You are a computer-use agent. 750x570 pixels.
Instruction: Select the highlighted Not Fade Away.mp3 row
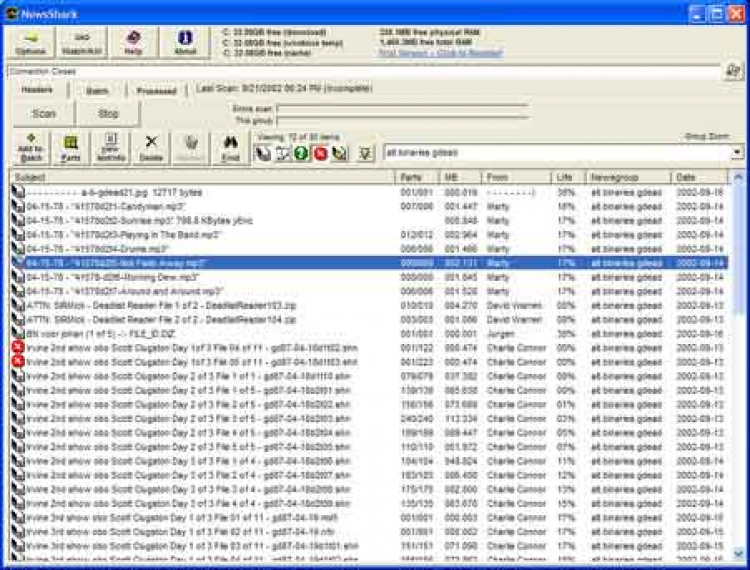369,263
